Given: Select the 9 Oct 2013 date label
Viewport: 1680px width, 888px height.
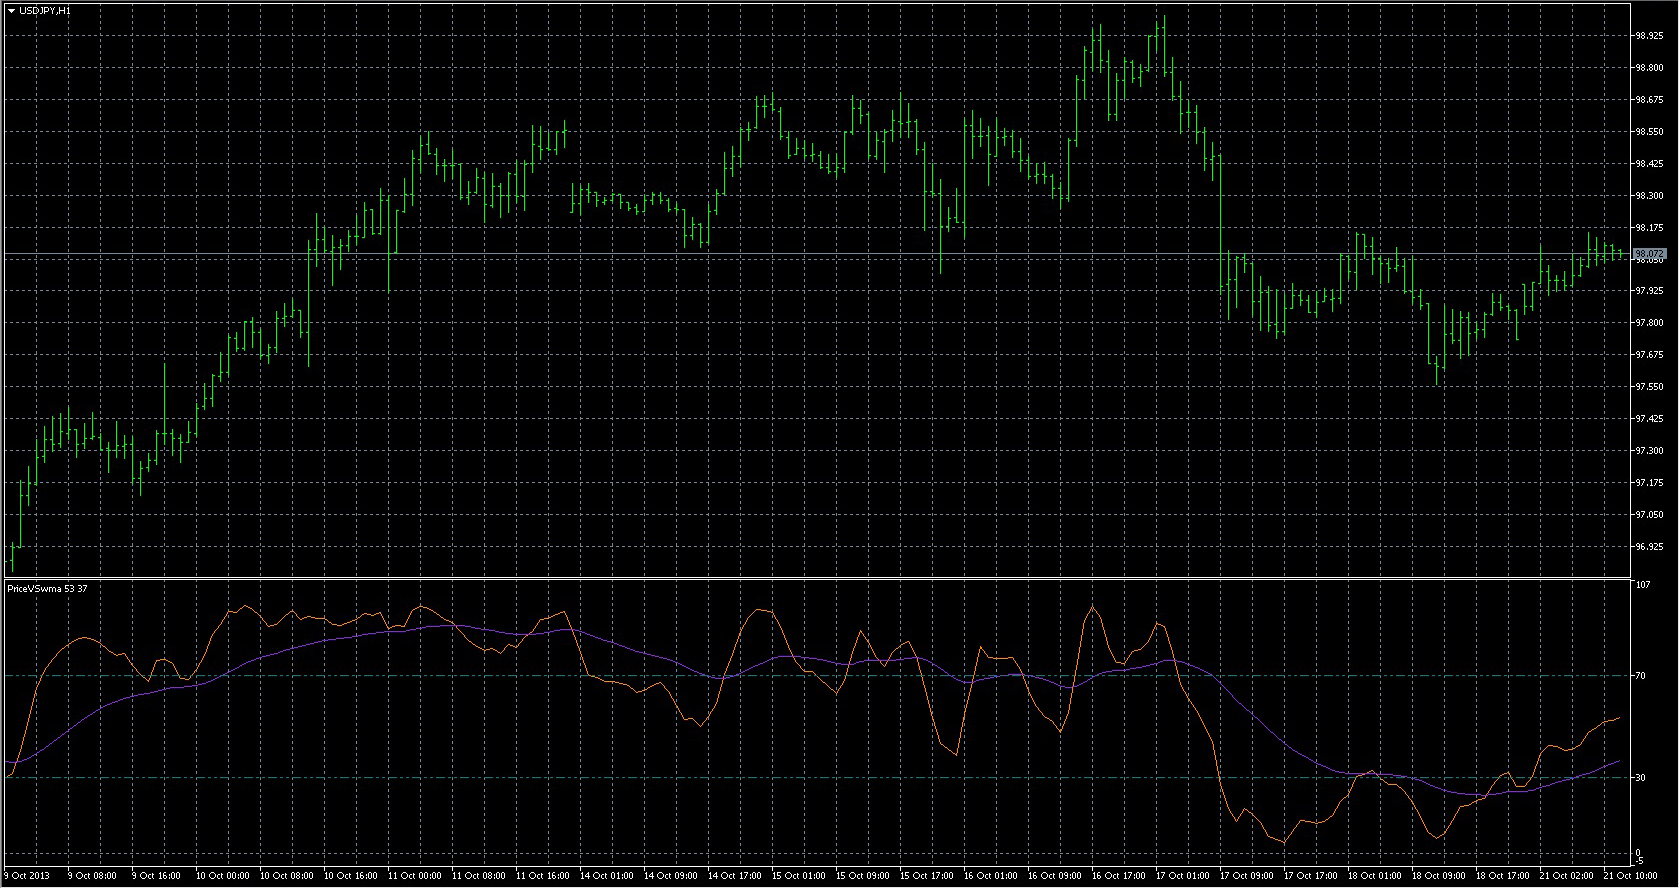Looking at the screenshot, I should point(27,876).
